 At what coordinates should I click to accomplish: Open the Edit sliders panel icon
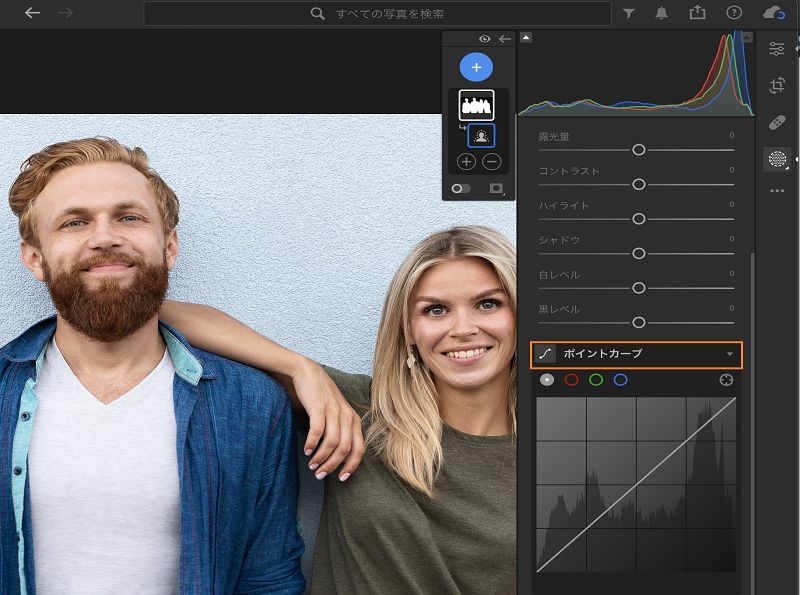tap(777, 48)
